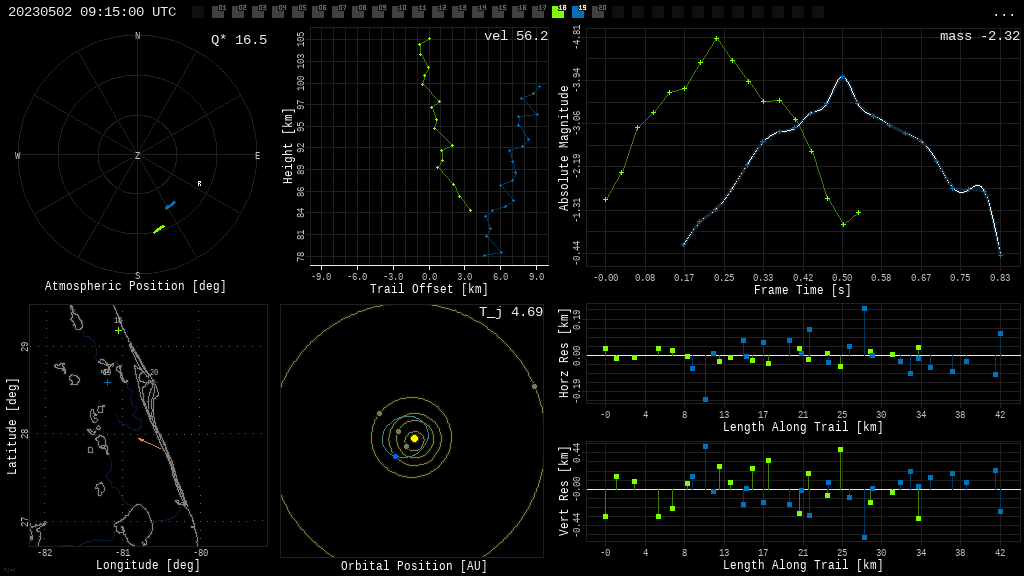Click Length Along Trail label under horizontal residuals

803,427
